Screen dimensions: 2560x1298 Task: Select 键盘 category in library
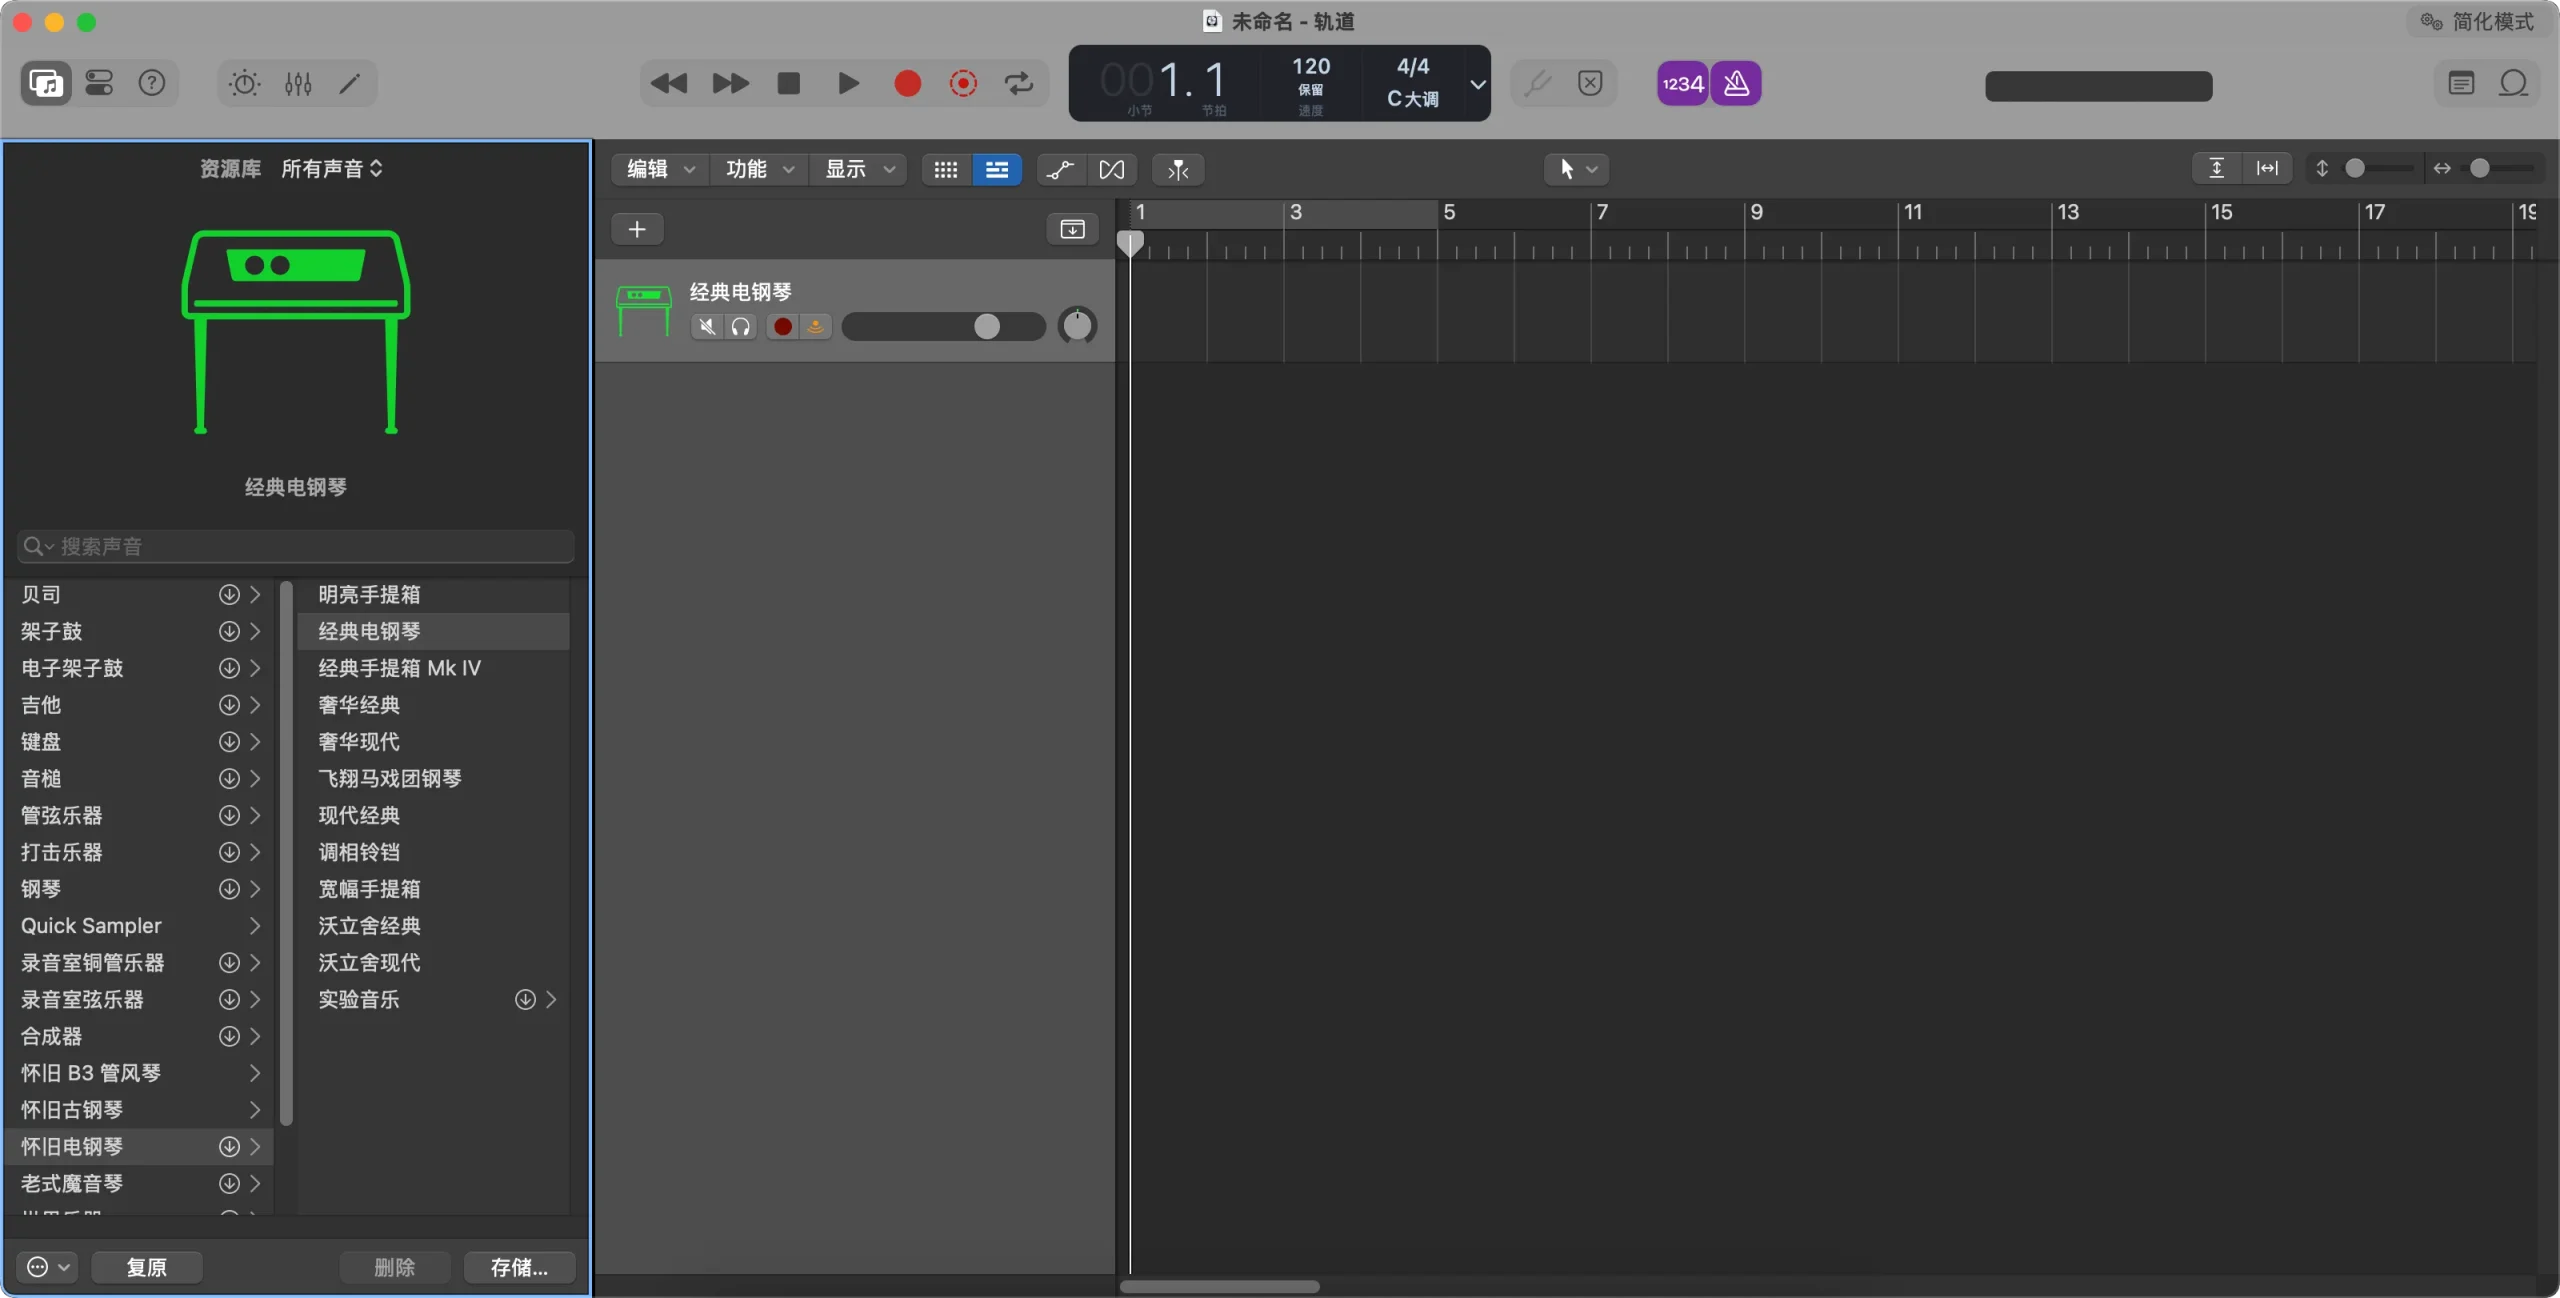pos(41,742)
